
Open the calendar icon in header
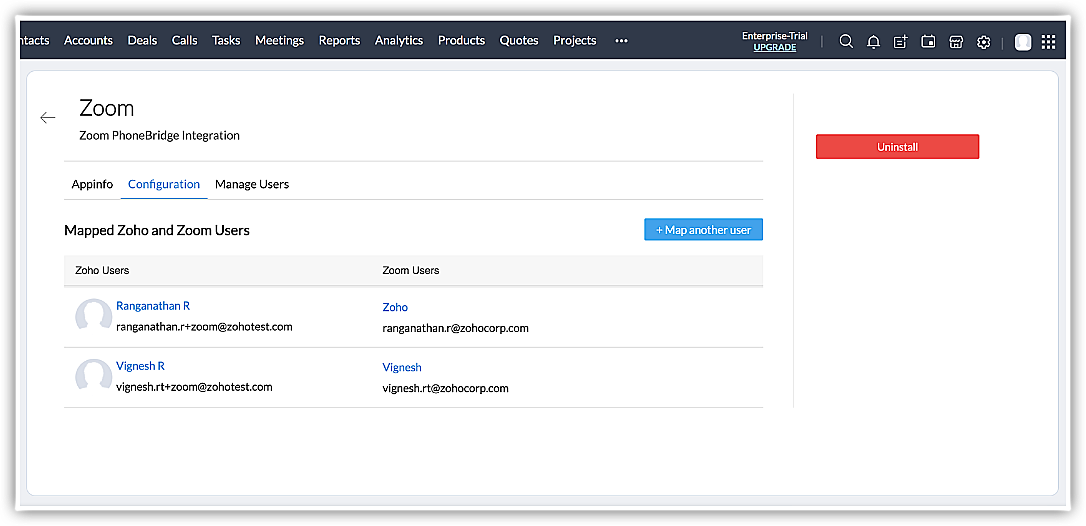point(928,42)
